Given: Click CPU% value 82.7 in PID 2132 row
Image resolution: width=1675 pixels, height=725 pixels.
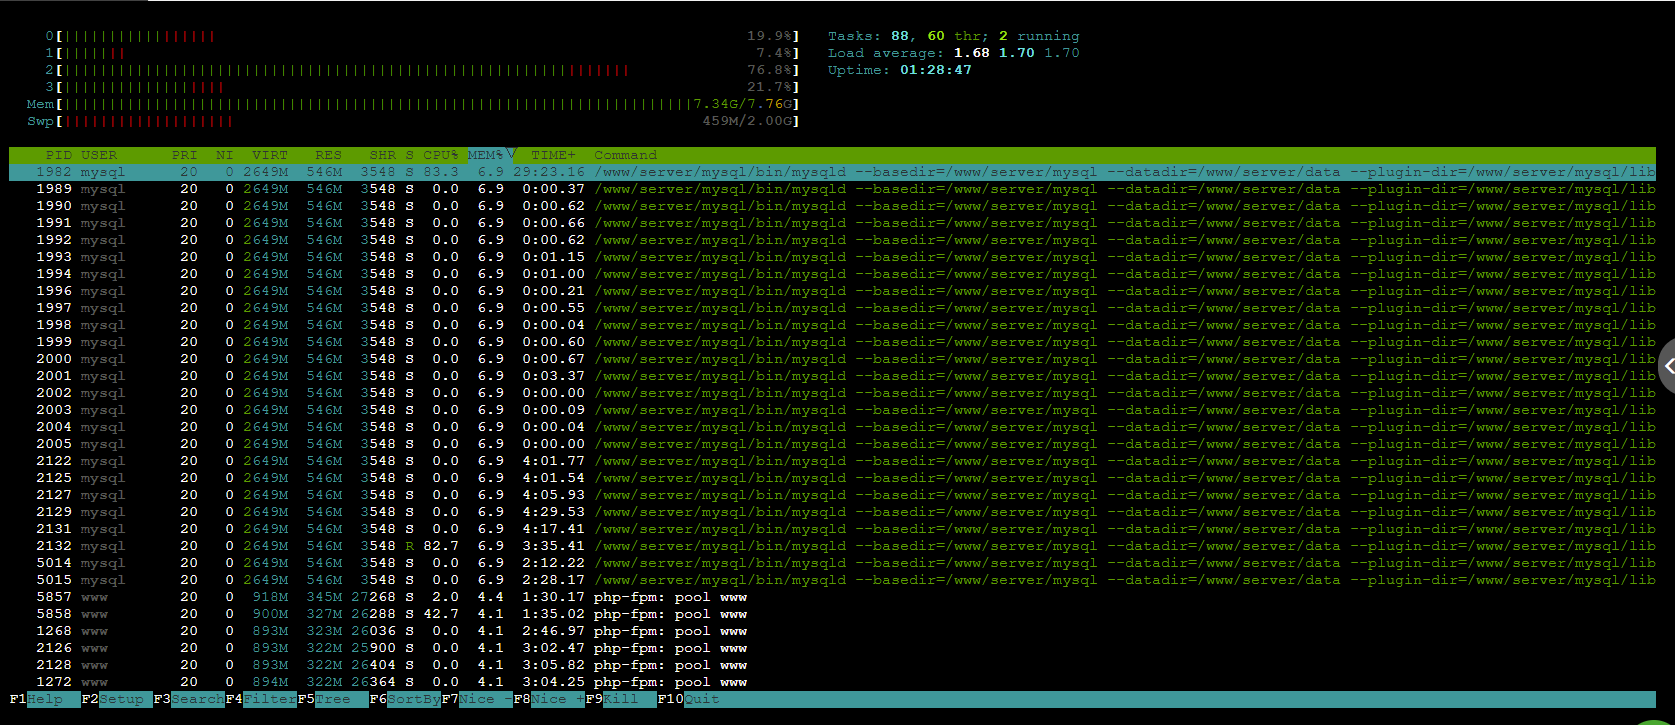Looking at the screenshot, I should [441, 546].
